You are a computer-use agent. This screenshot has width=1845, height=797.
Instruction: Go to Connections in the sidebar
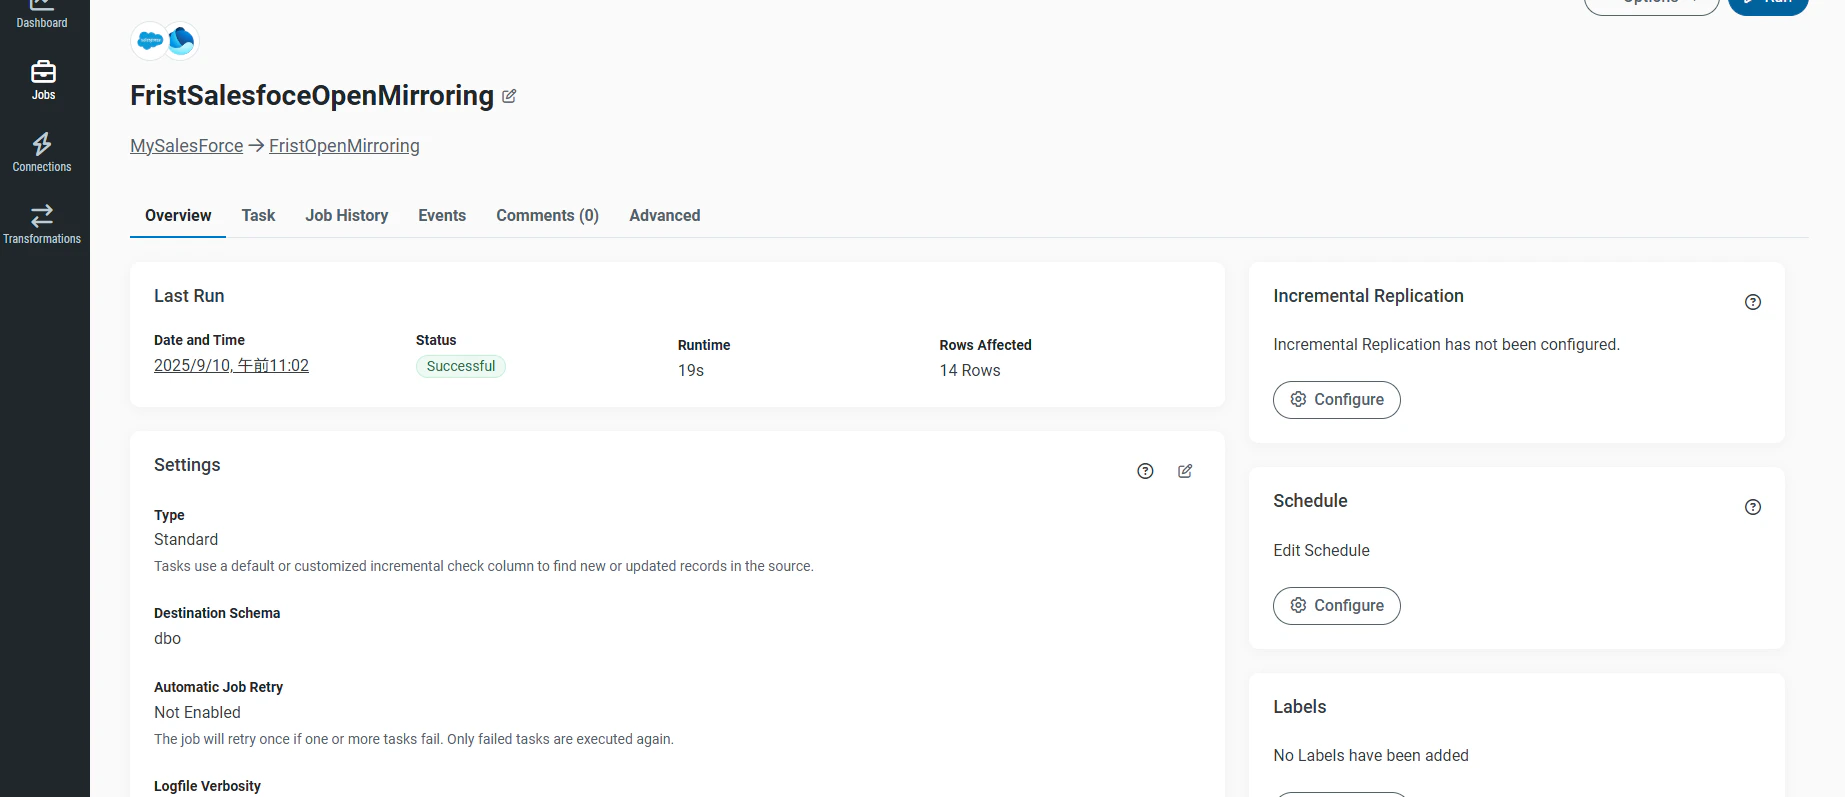[x=42, y=152]
